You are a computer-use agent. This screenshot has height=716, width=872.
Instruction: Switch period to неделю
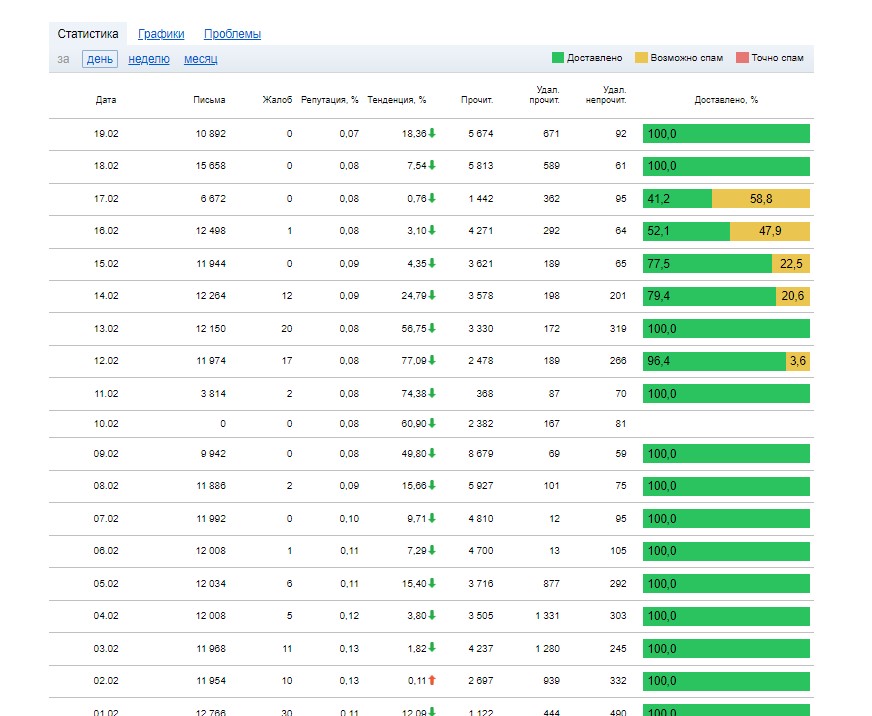pos(148,59)
